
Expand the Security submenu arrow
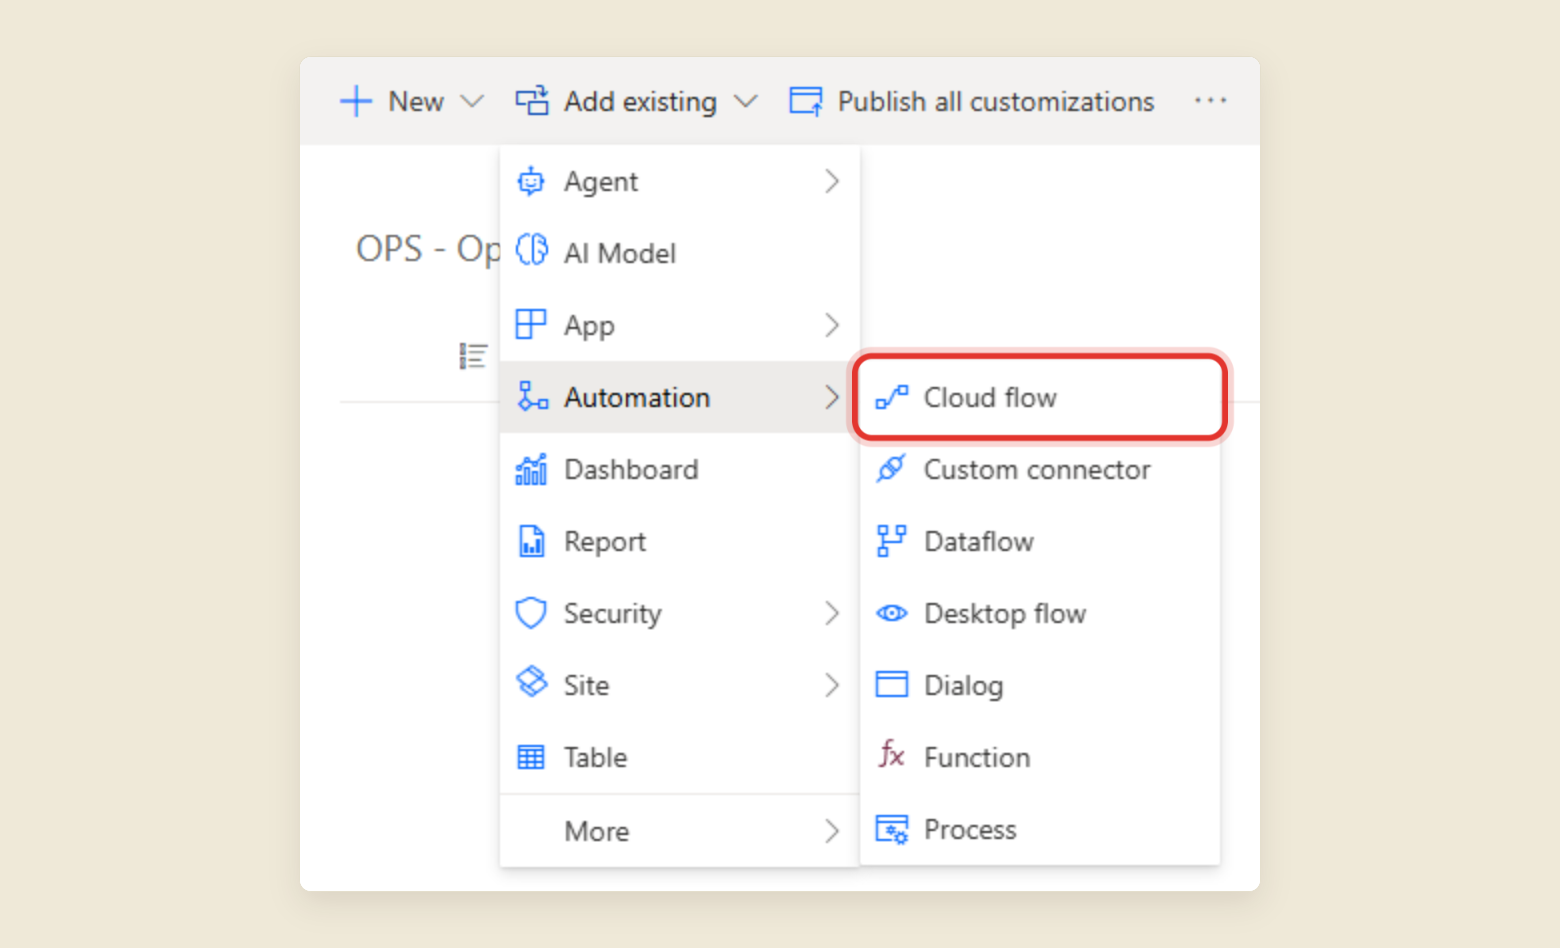[832, 613]
